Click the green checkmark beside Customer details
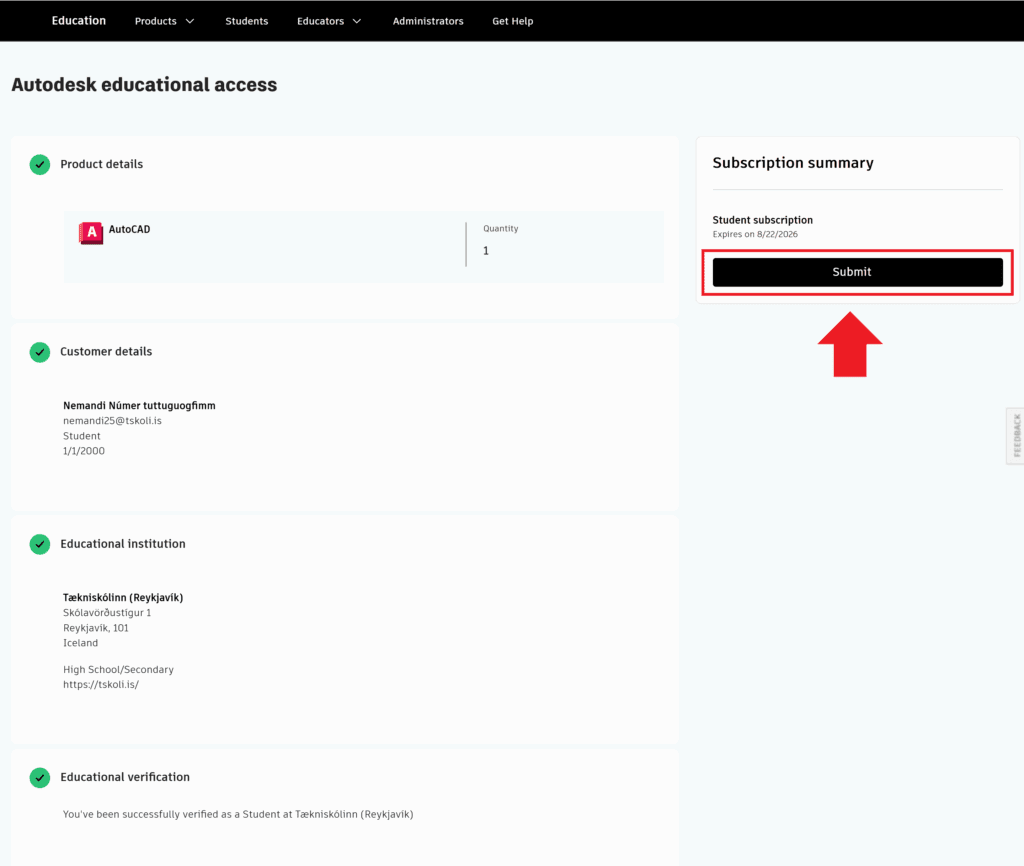1024x866 pixels. coord(40,352)
